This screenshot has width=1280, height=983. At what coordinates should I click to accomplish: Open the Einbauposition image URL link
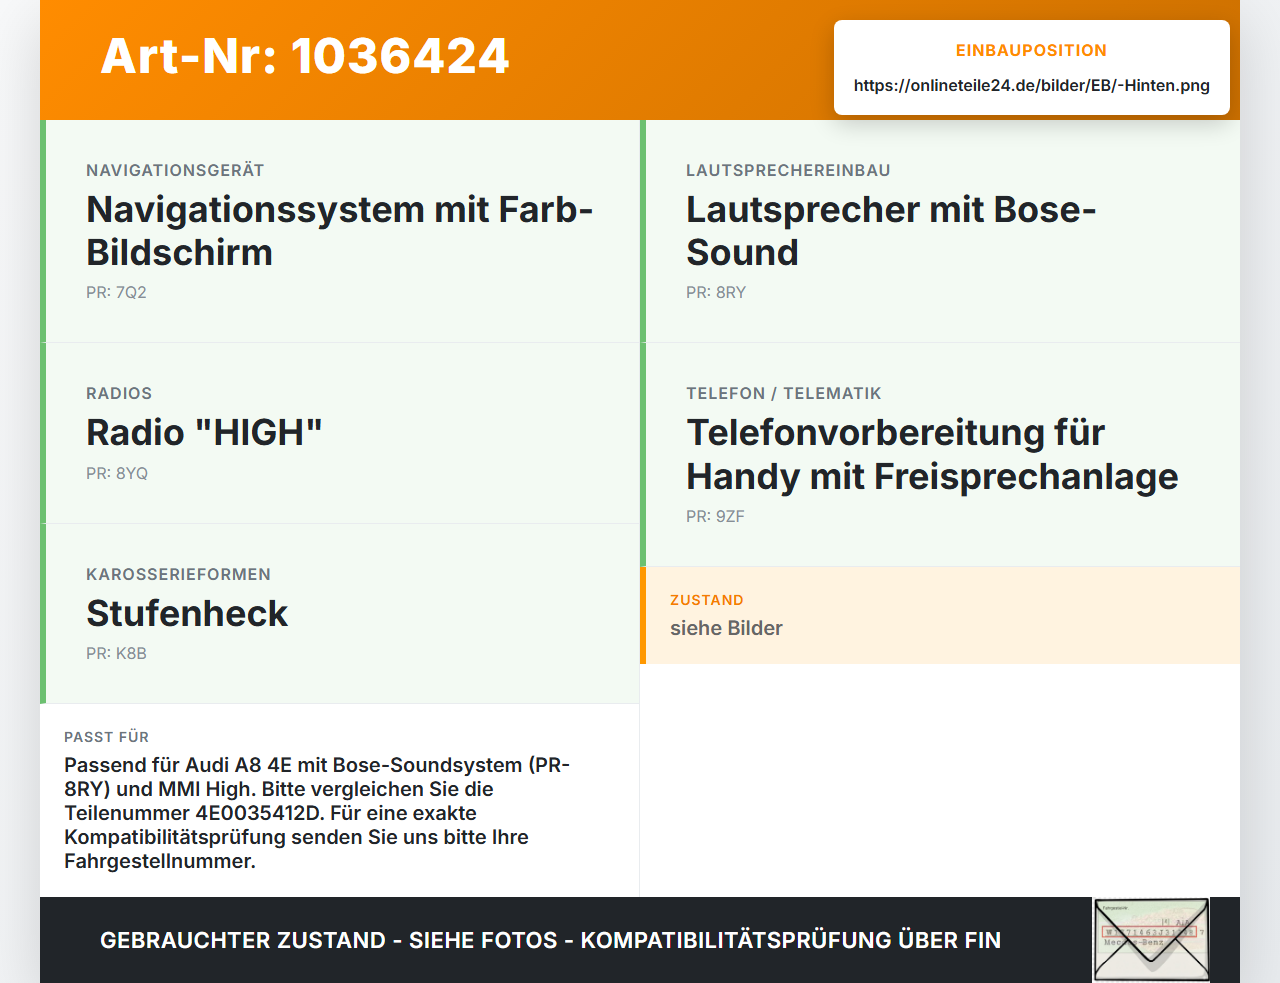(x=1032, y=86)
